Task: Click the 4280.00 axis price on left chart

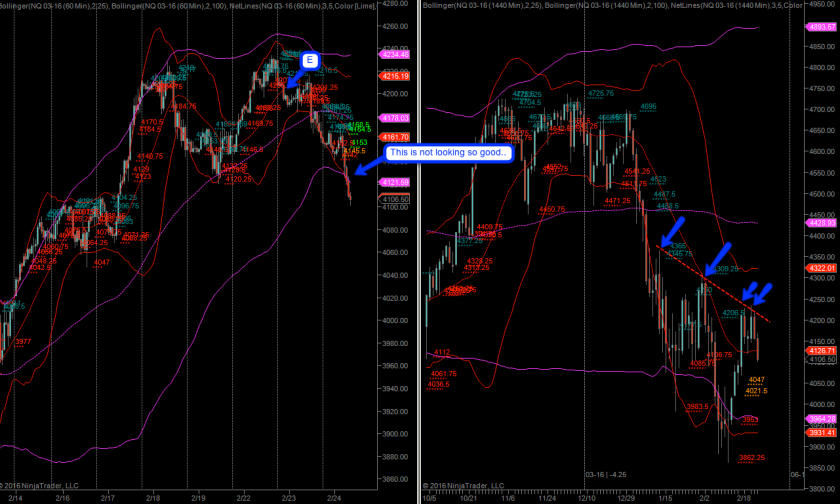Action: [396, 4]
